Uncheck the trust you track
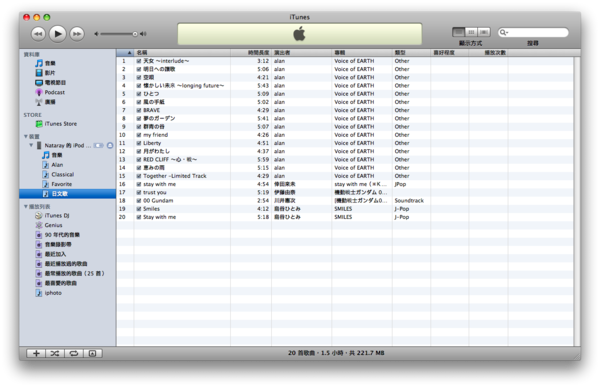Viewport: 600px width, 387px height. (139, 193)
